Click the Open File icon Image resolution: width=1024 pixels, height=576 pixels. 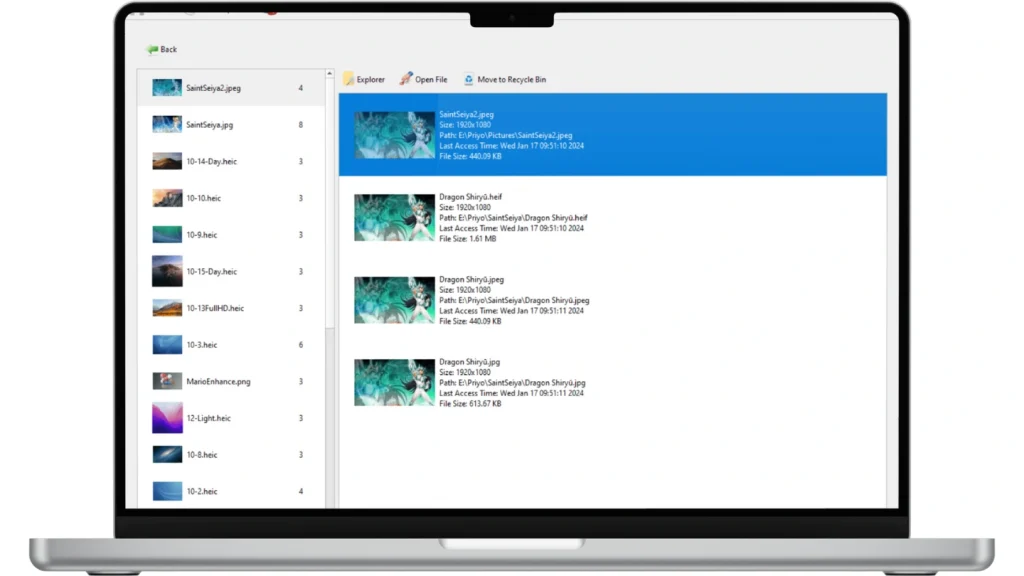(406, 79)
